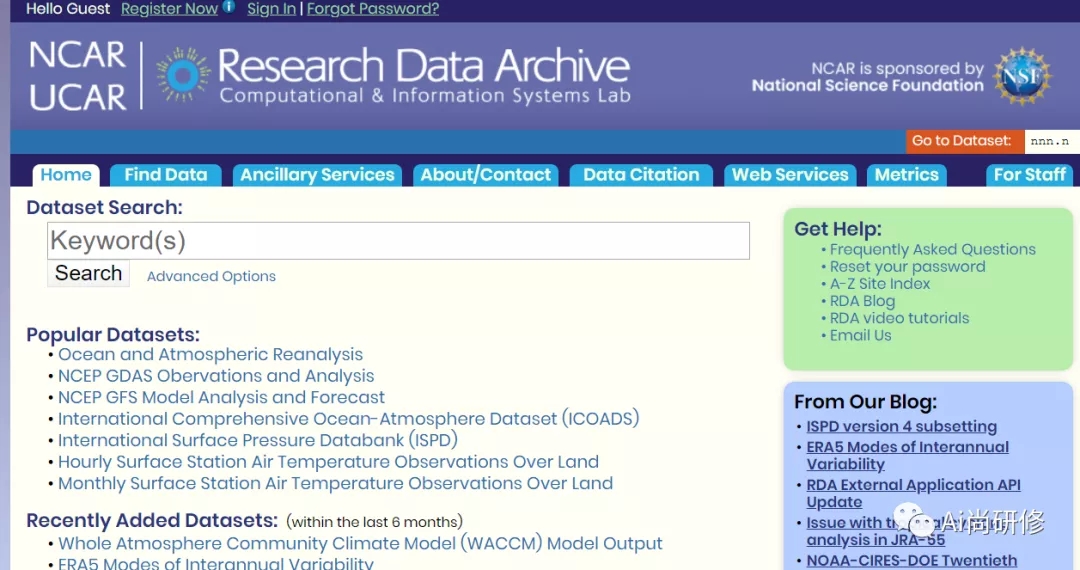
Task: Open the Forgot Password? link
Action: point(373,9)
